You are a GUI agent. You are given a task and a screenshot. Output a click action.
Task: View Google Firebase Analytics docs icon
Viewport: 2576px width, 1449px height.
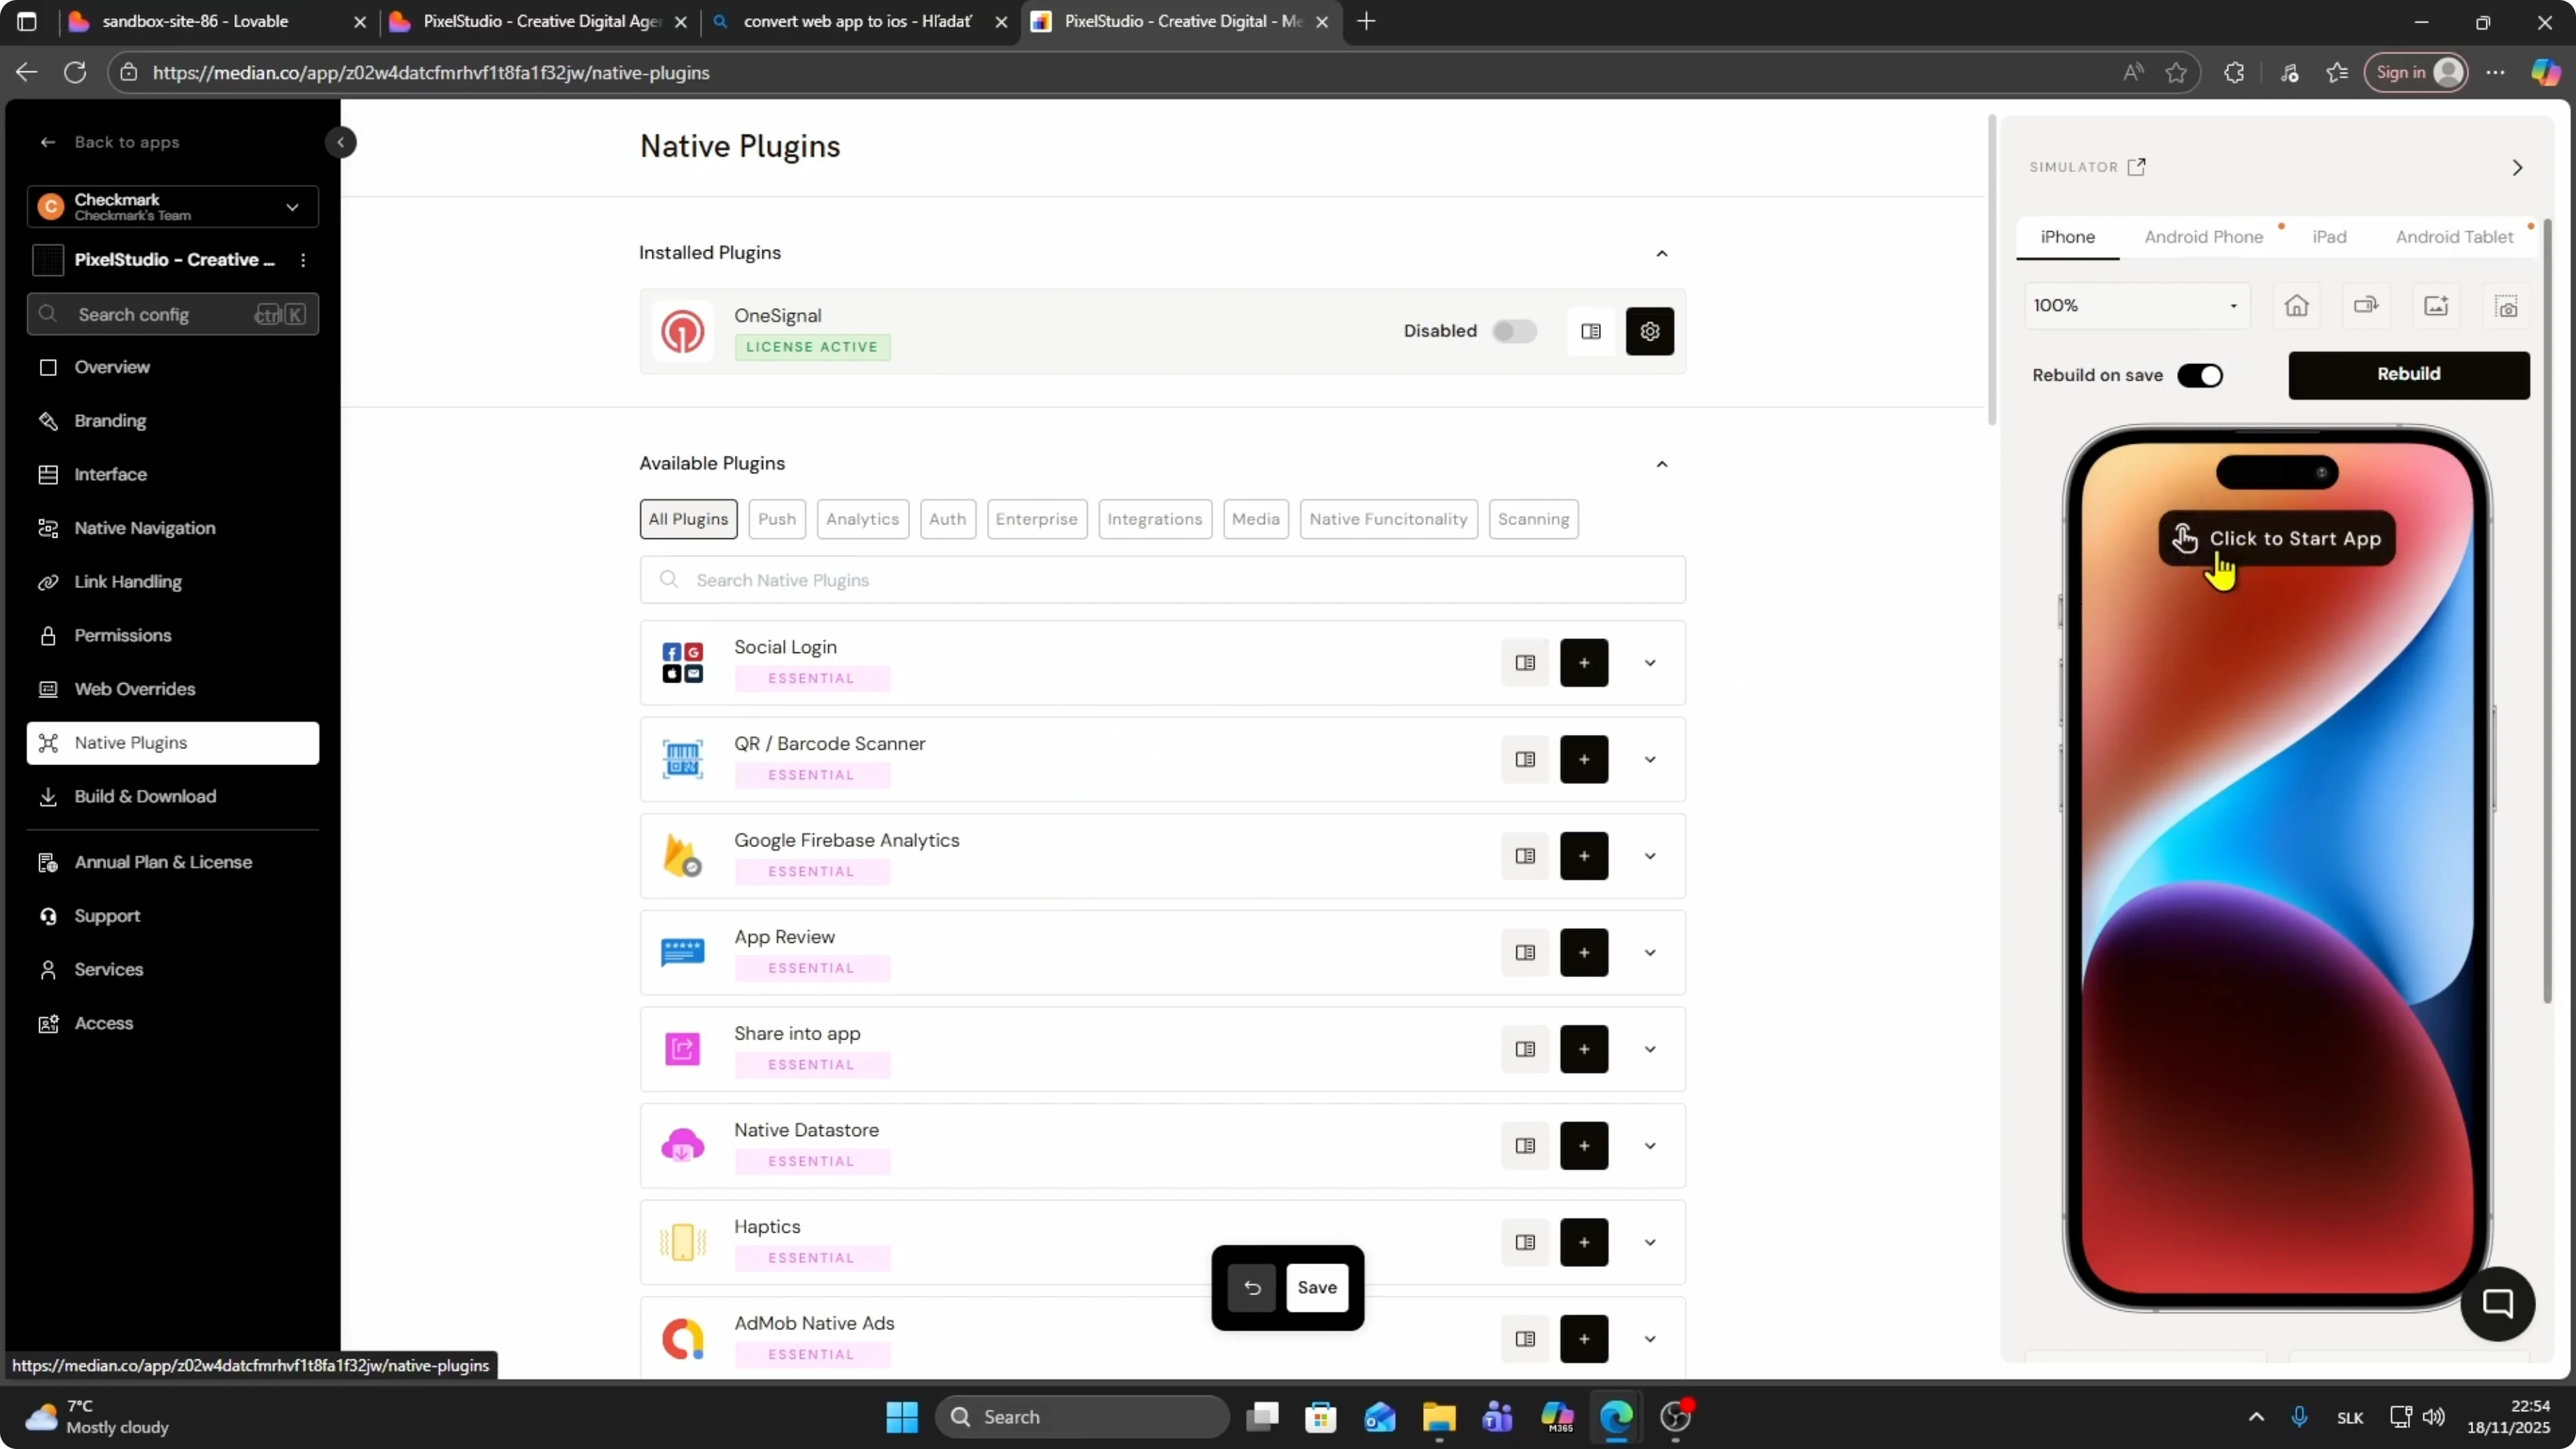click(1525, 856)
